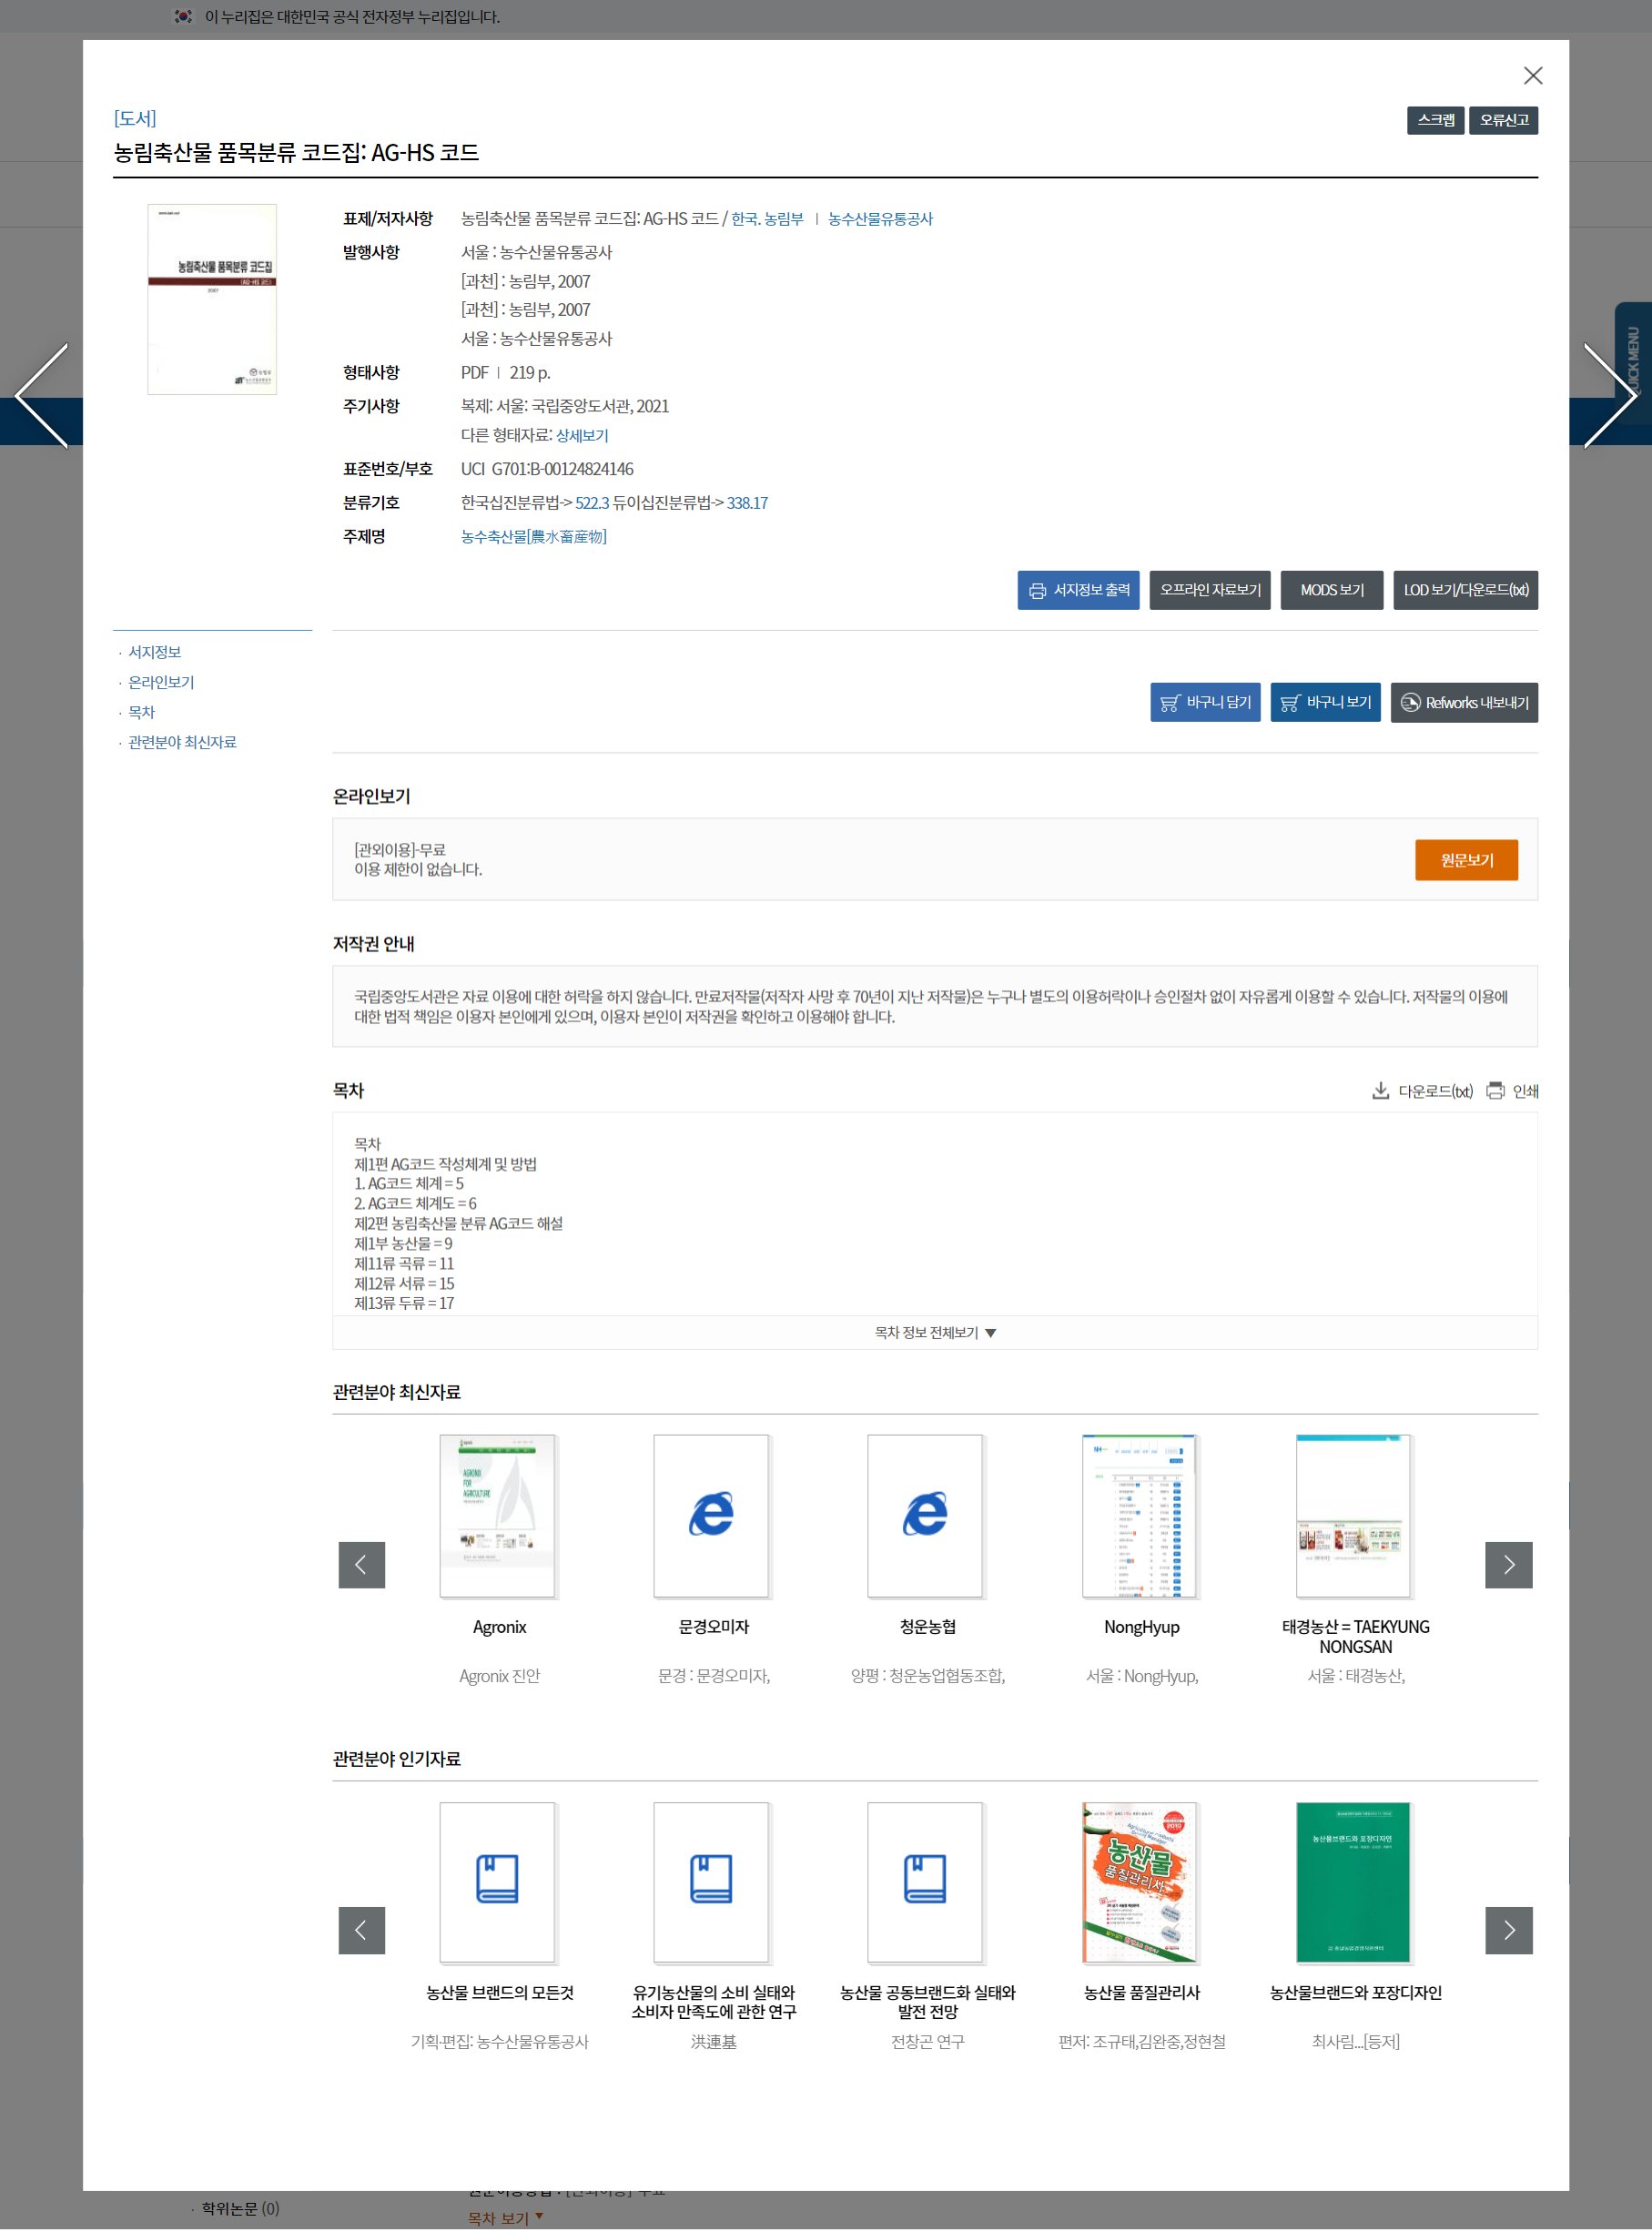The height and width of the screenshot is (2232, 1652).
Task: Open 농수산물유통공사 author link
Action: 880,219
